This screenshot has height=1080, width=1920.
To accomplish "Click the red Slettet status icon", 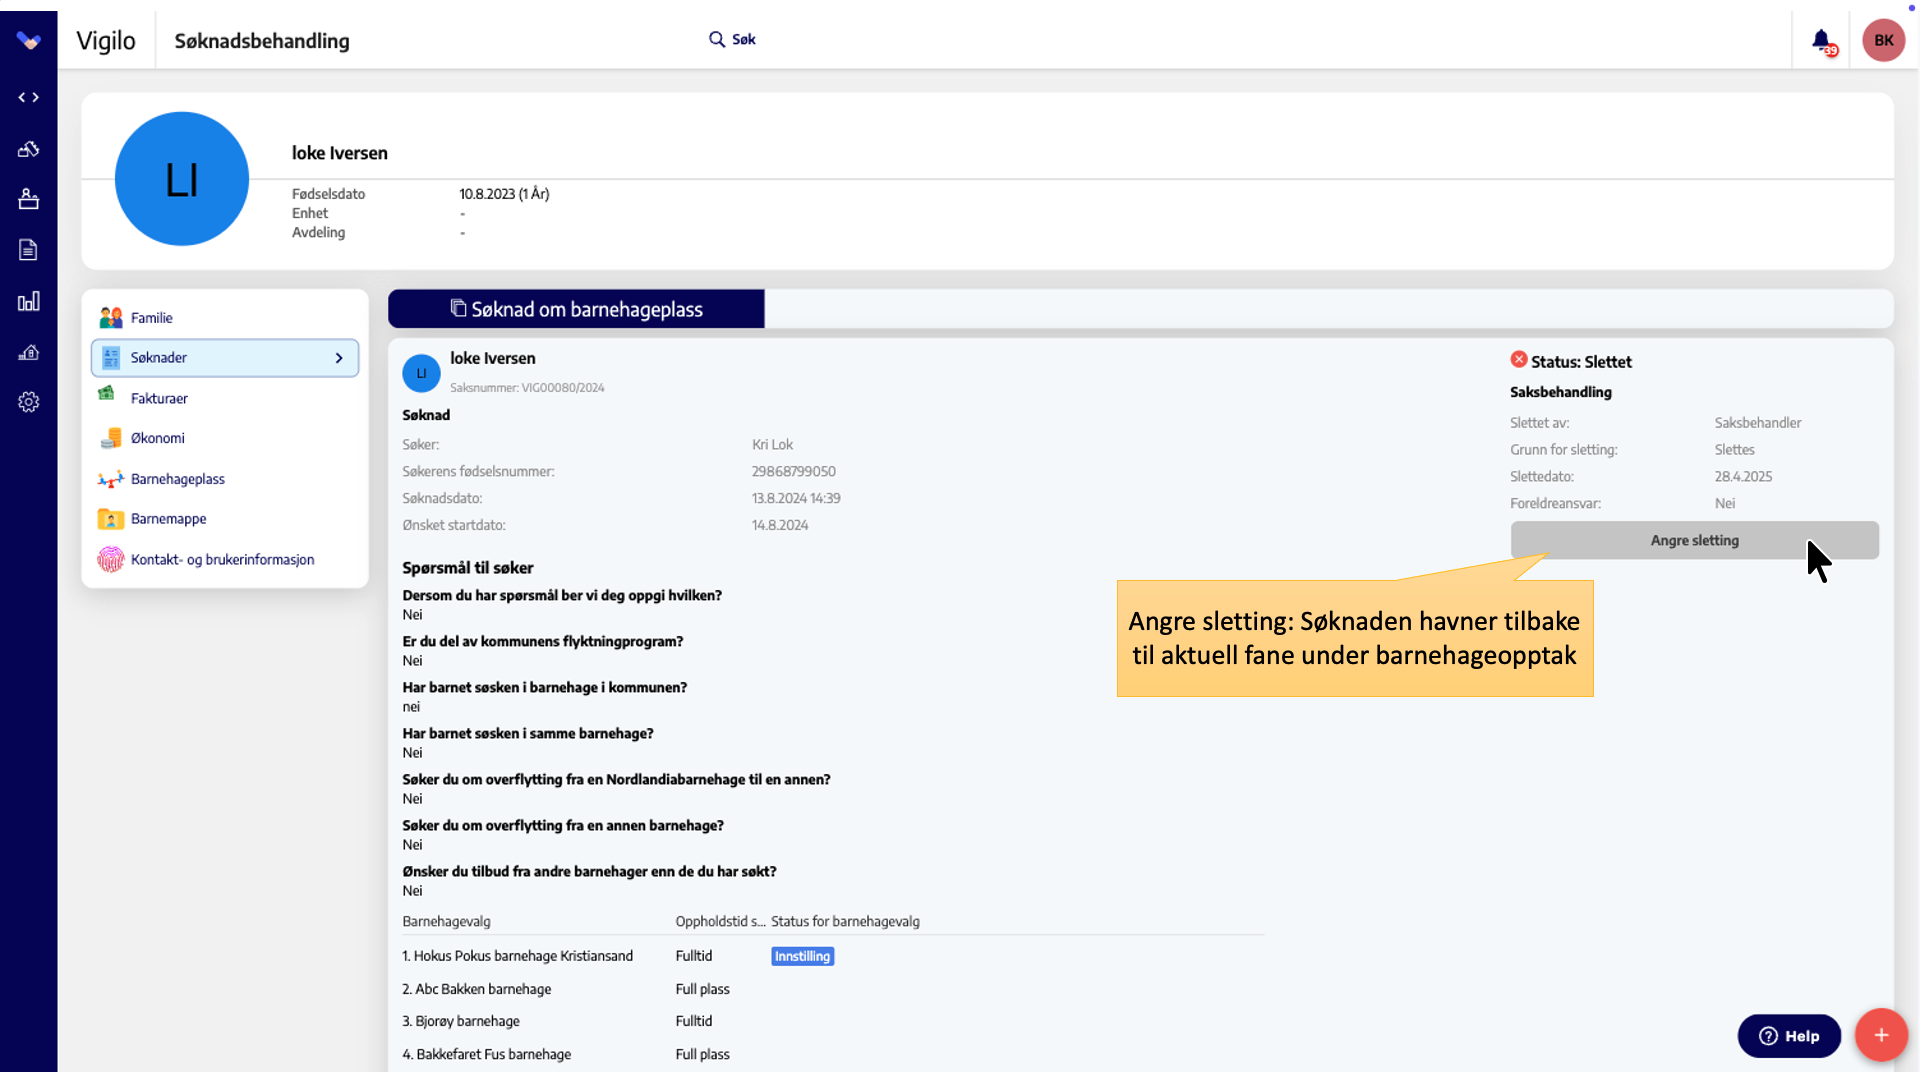I will tap(1519, 360).
